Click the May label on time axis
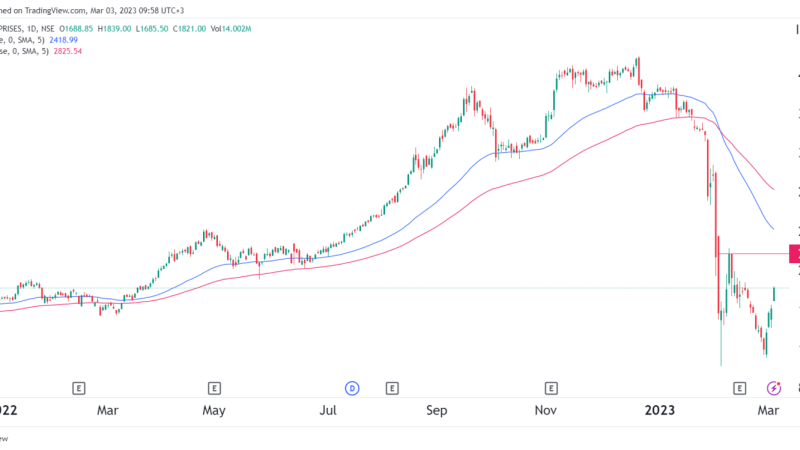Image resolution: width=800 pixels, height=450 pixels. (x=213, y=410)
